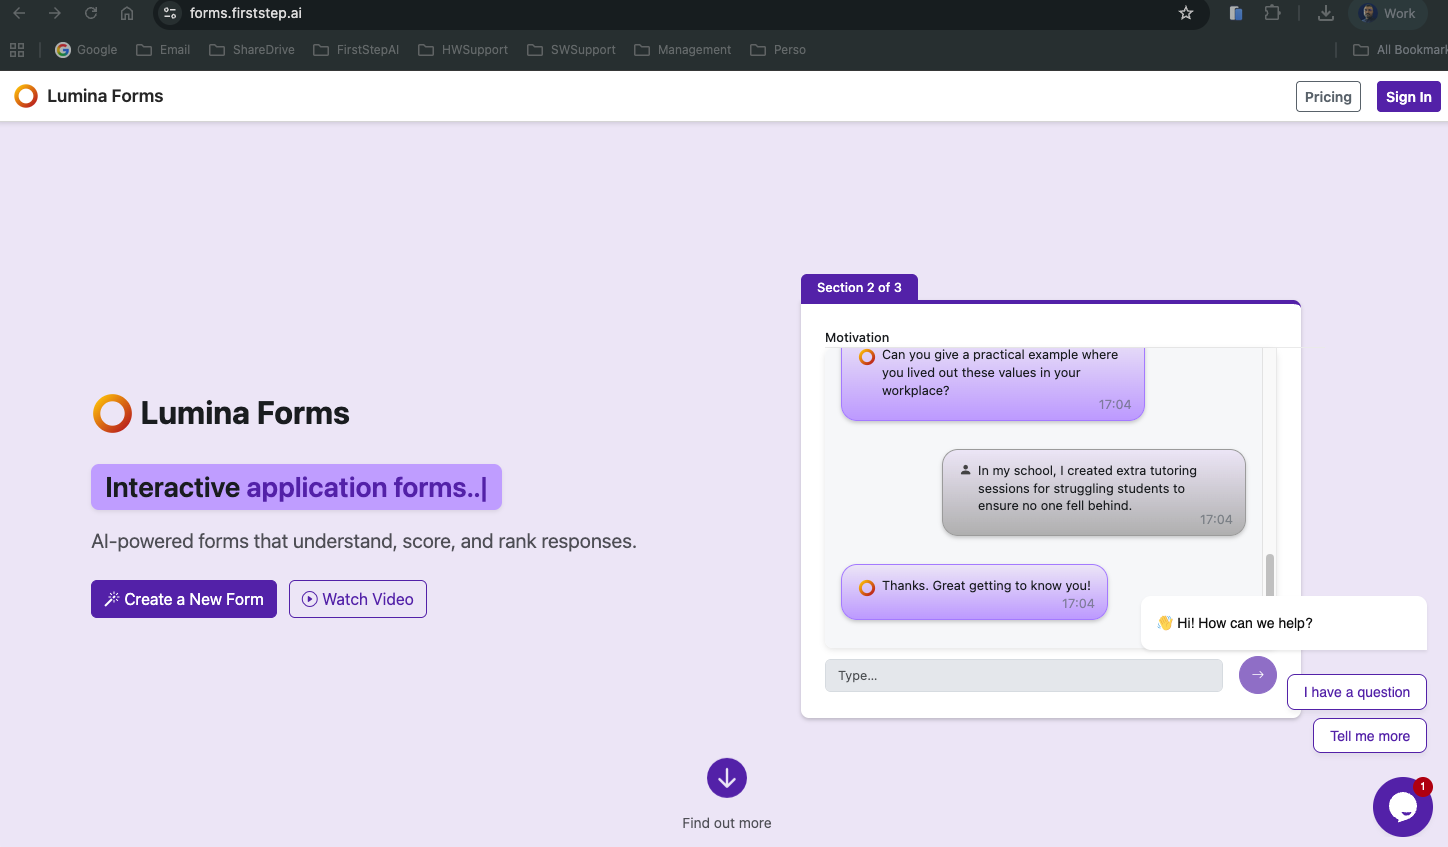Reload the current page

(x=91, y=13)
